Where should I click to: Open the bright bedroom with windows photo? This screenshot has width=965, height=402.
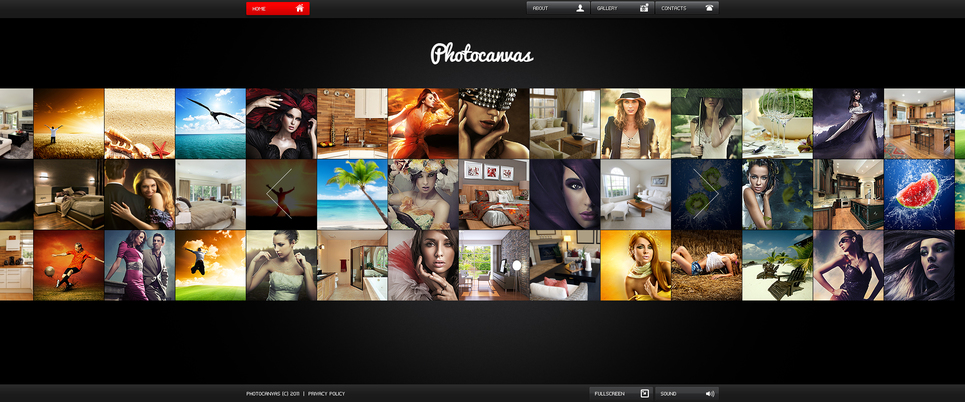click(x=210, y=195)
